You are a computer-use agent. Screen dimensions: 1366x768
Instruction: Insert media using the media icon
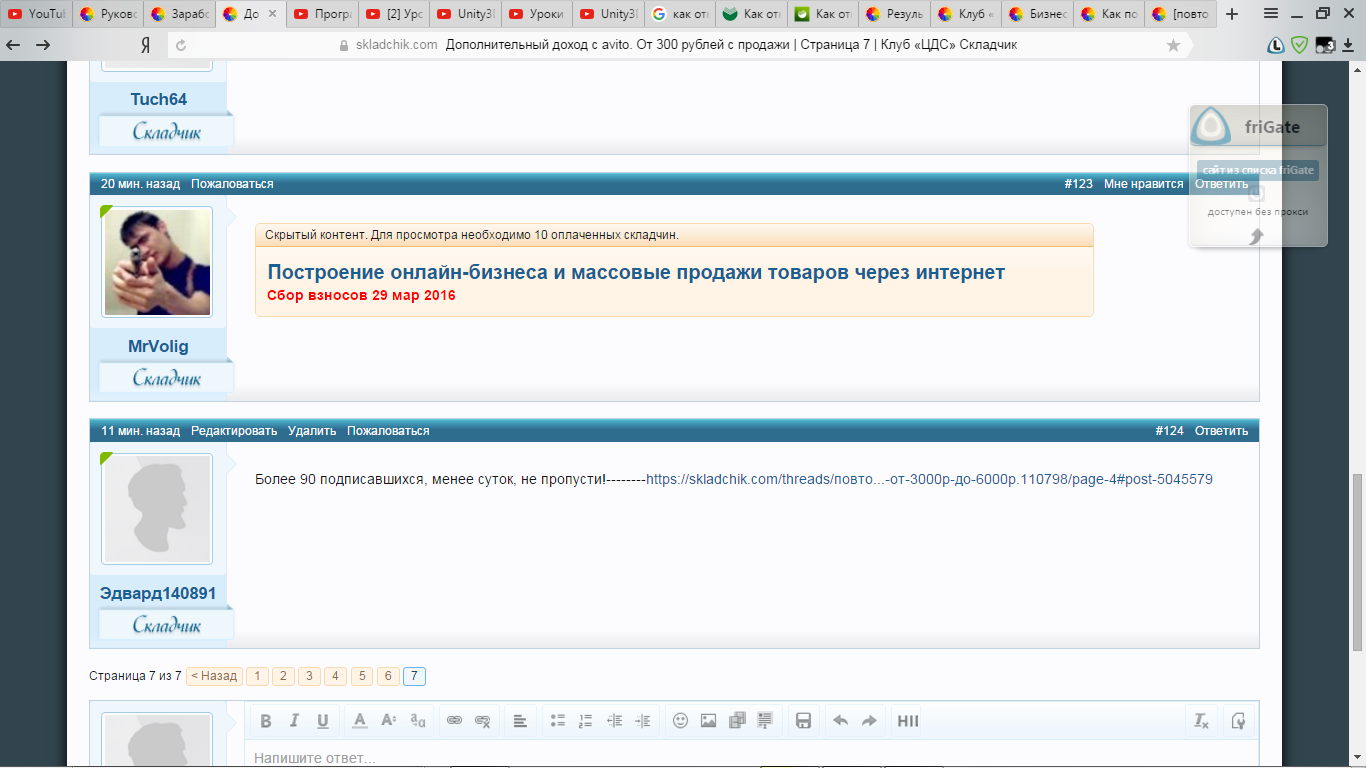(738, 721)
